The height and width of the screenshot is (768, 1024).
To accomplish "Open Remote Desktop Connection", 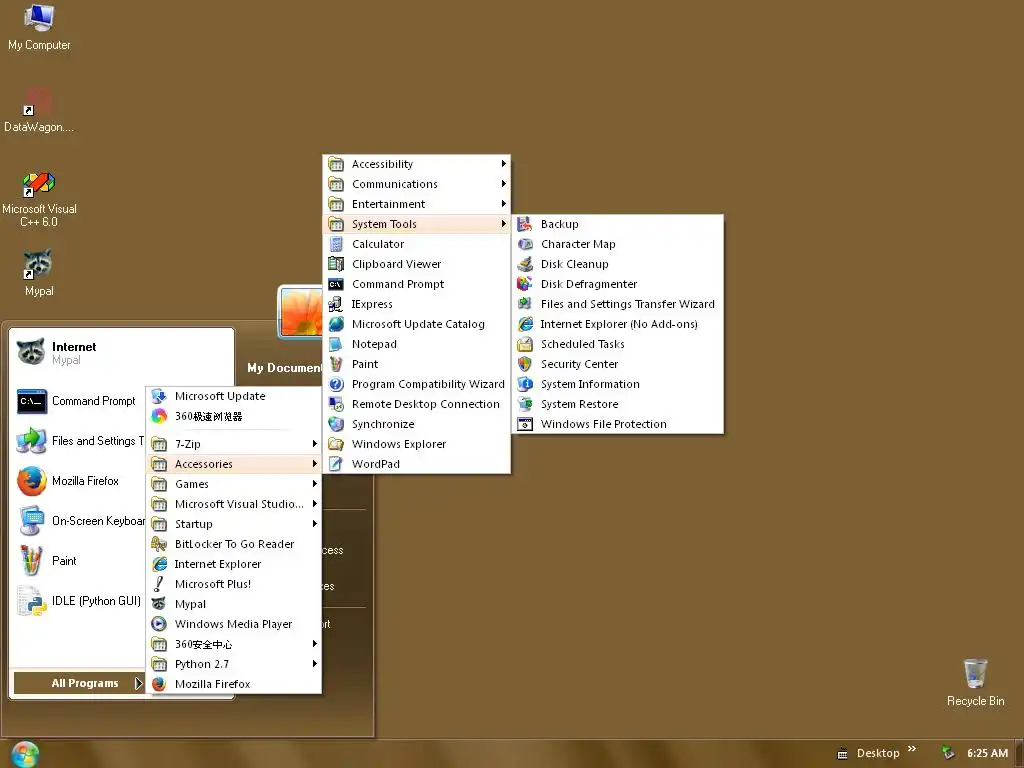I will click(x=417, y=404).
